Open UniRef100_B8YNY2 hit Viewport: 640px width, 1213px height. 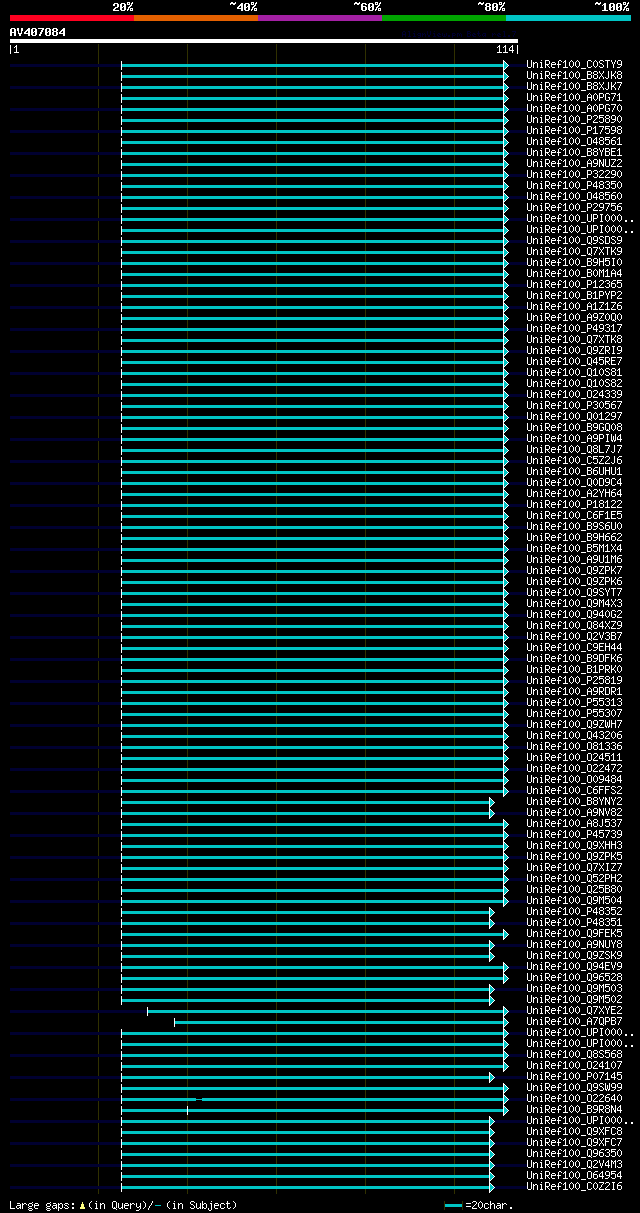574,801
